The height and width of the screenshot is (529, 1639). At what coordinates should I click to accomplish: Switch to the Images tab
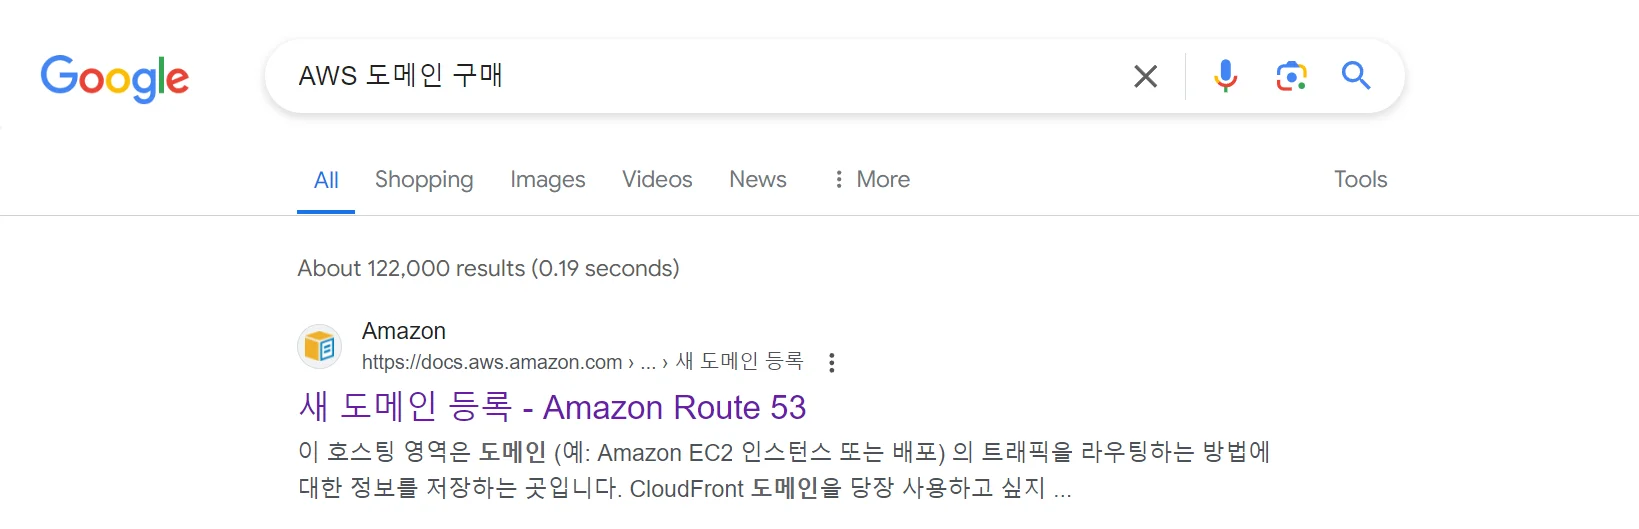tap(547, 180)
